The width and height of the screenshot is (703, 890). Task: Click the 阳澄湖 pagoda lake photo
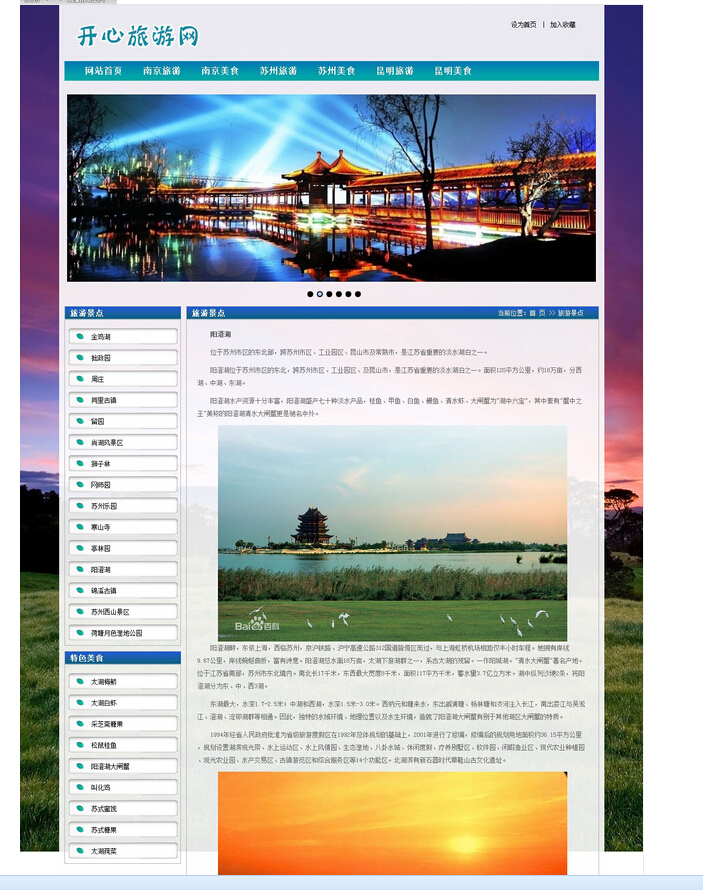pos(392,532)
